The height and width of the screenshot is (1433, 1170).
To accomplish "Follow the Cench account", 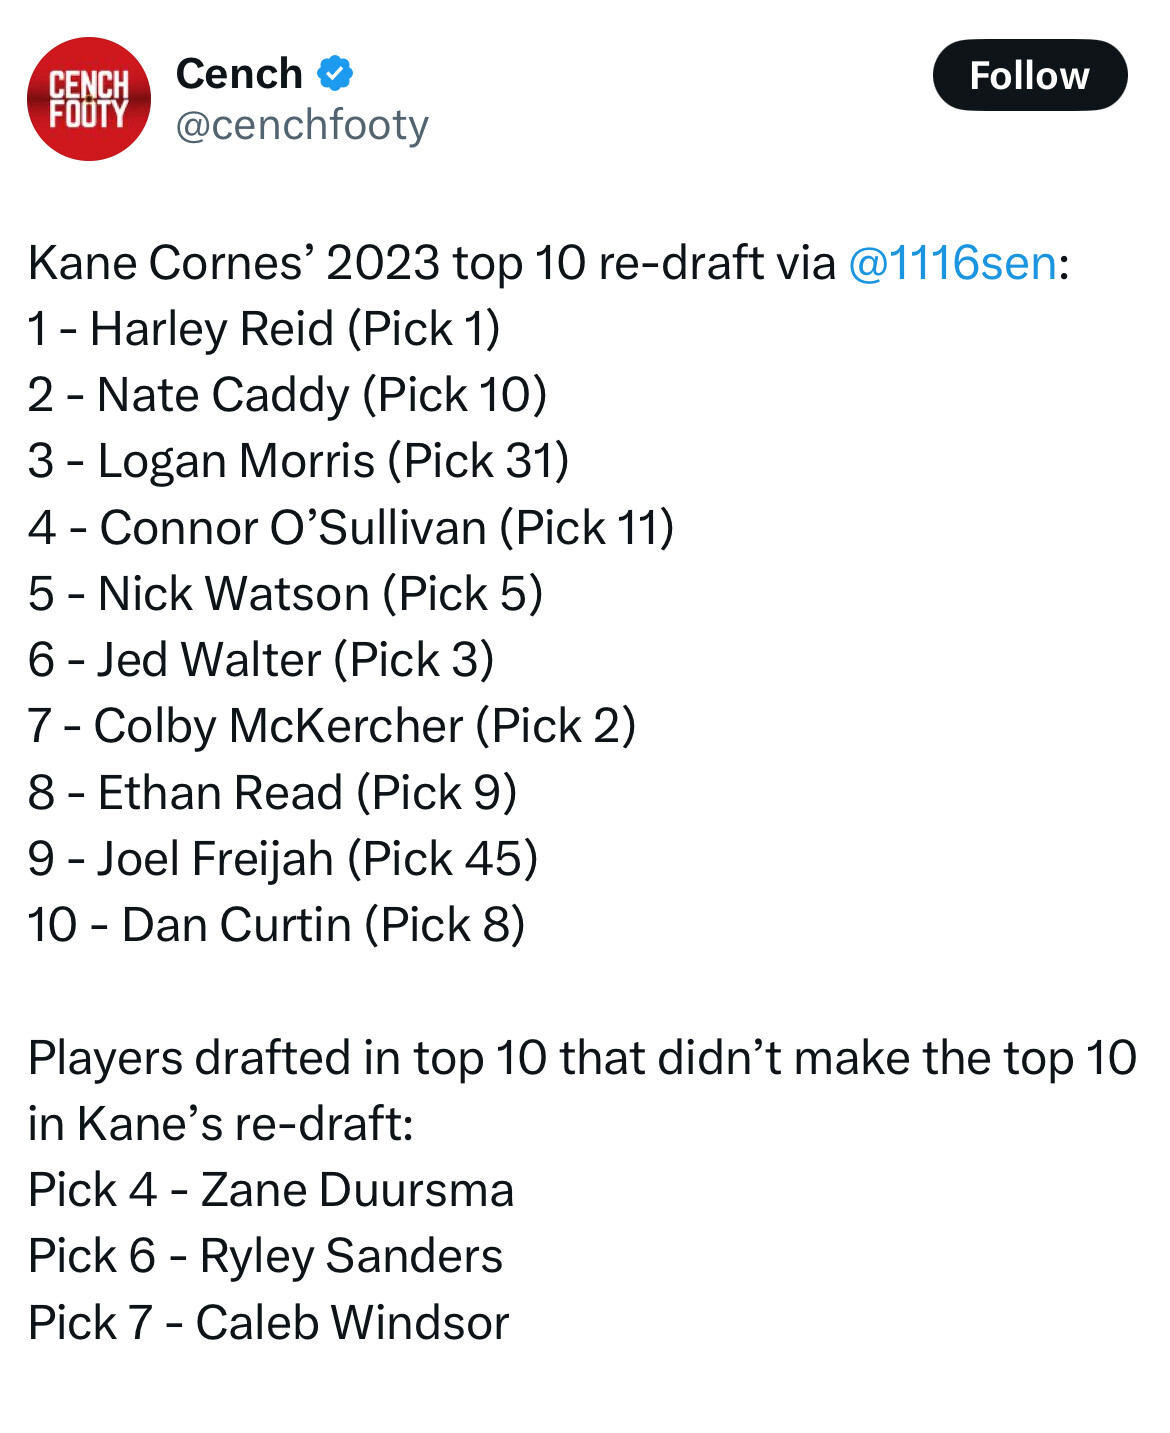I will (x=1030, y=75).
